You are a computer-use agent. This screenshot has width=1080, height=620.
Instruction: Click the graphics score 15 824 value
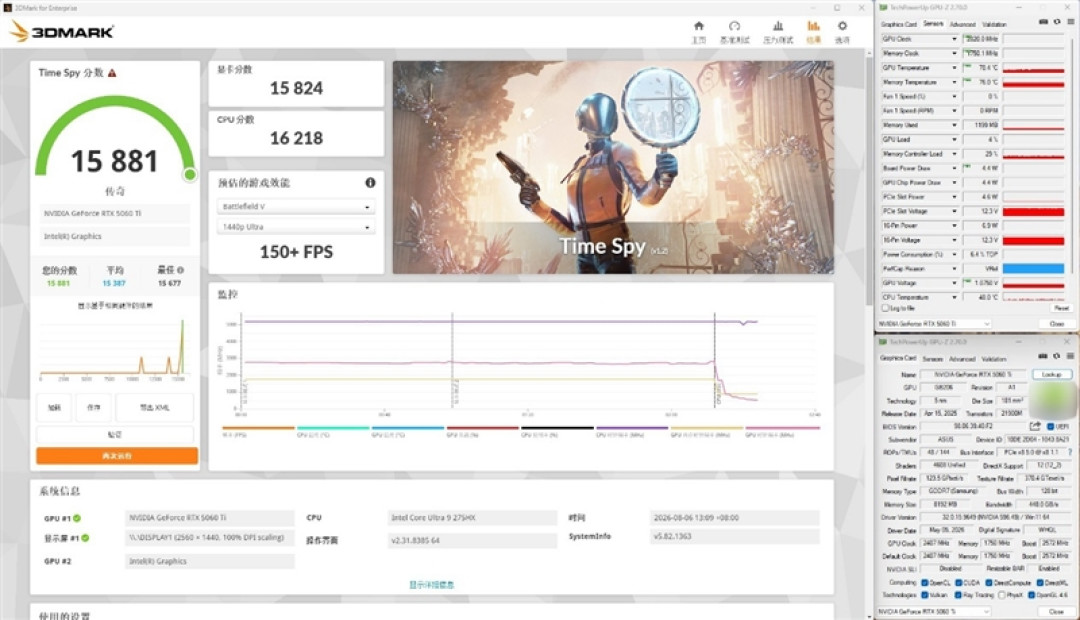(x=296, y=88)
